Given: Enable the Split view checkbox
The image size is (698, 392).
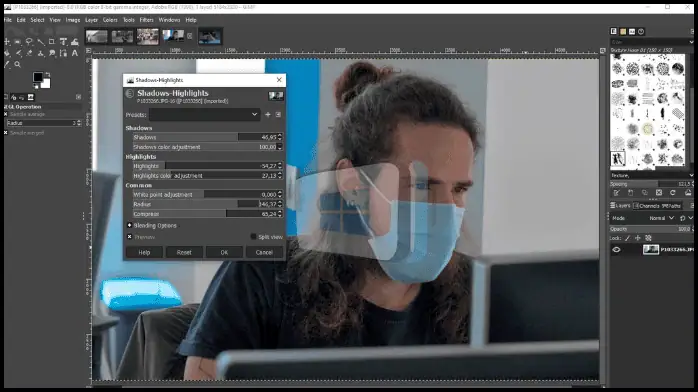Looking at the screenshot, I should (x=253, y=237).
